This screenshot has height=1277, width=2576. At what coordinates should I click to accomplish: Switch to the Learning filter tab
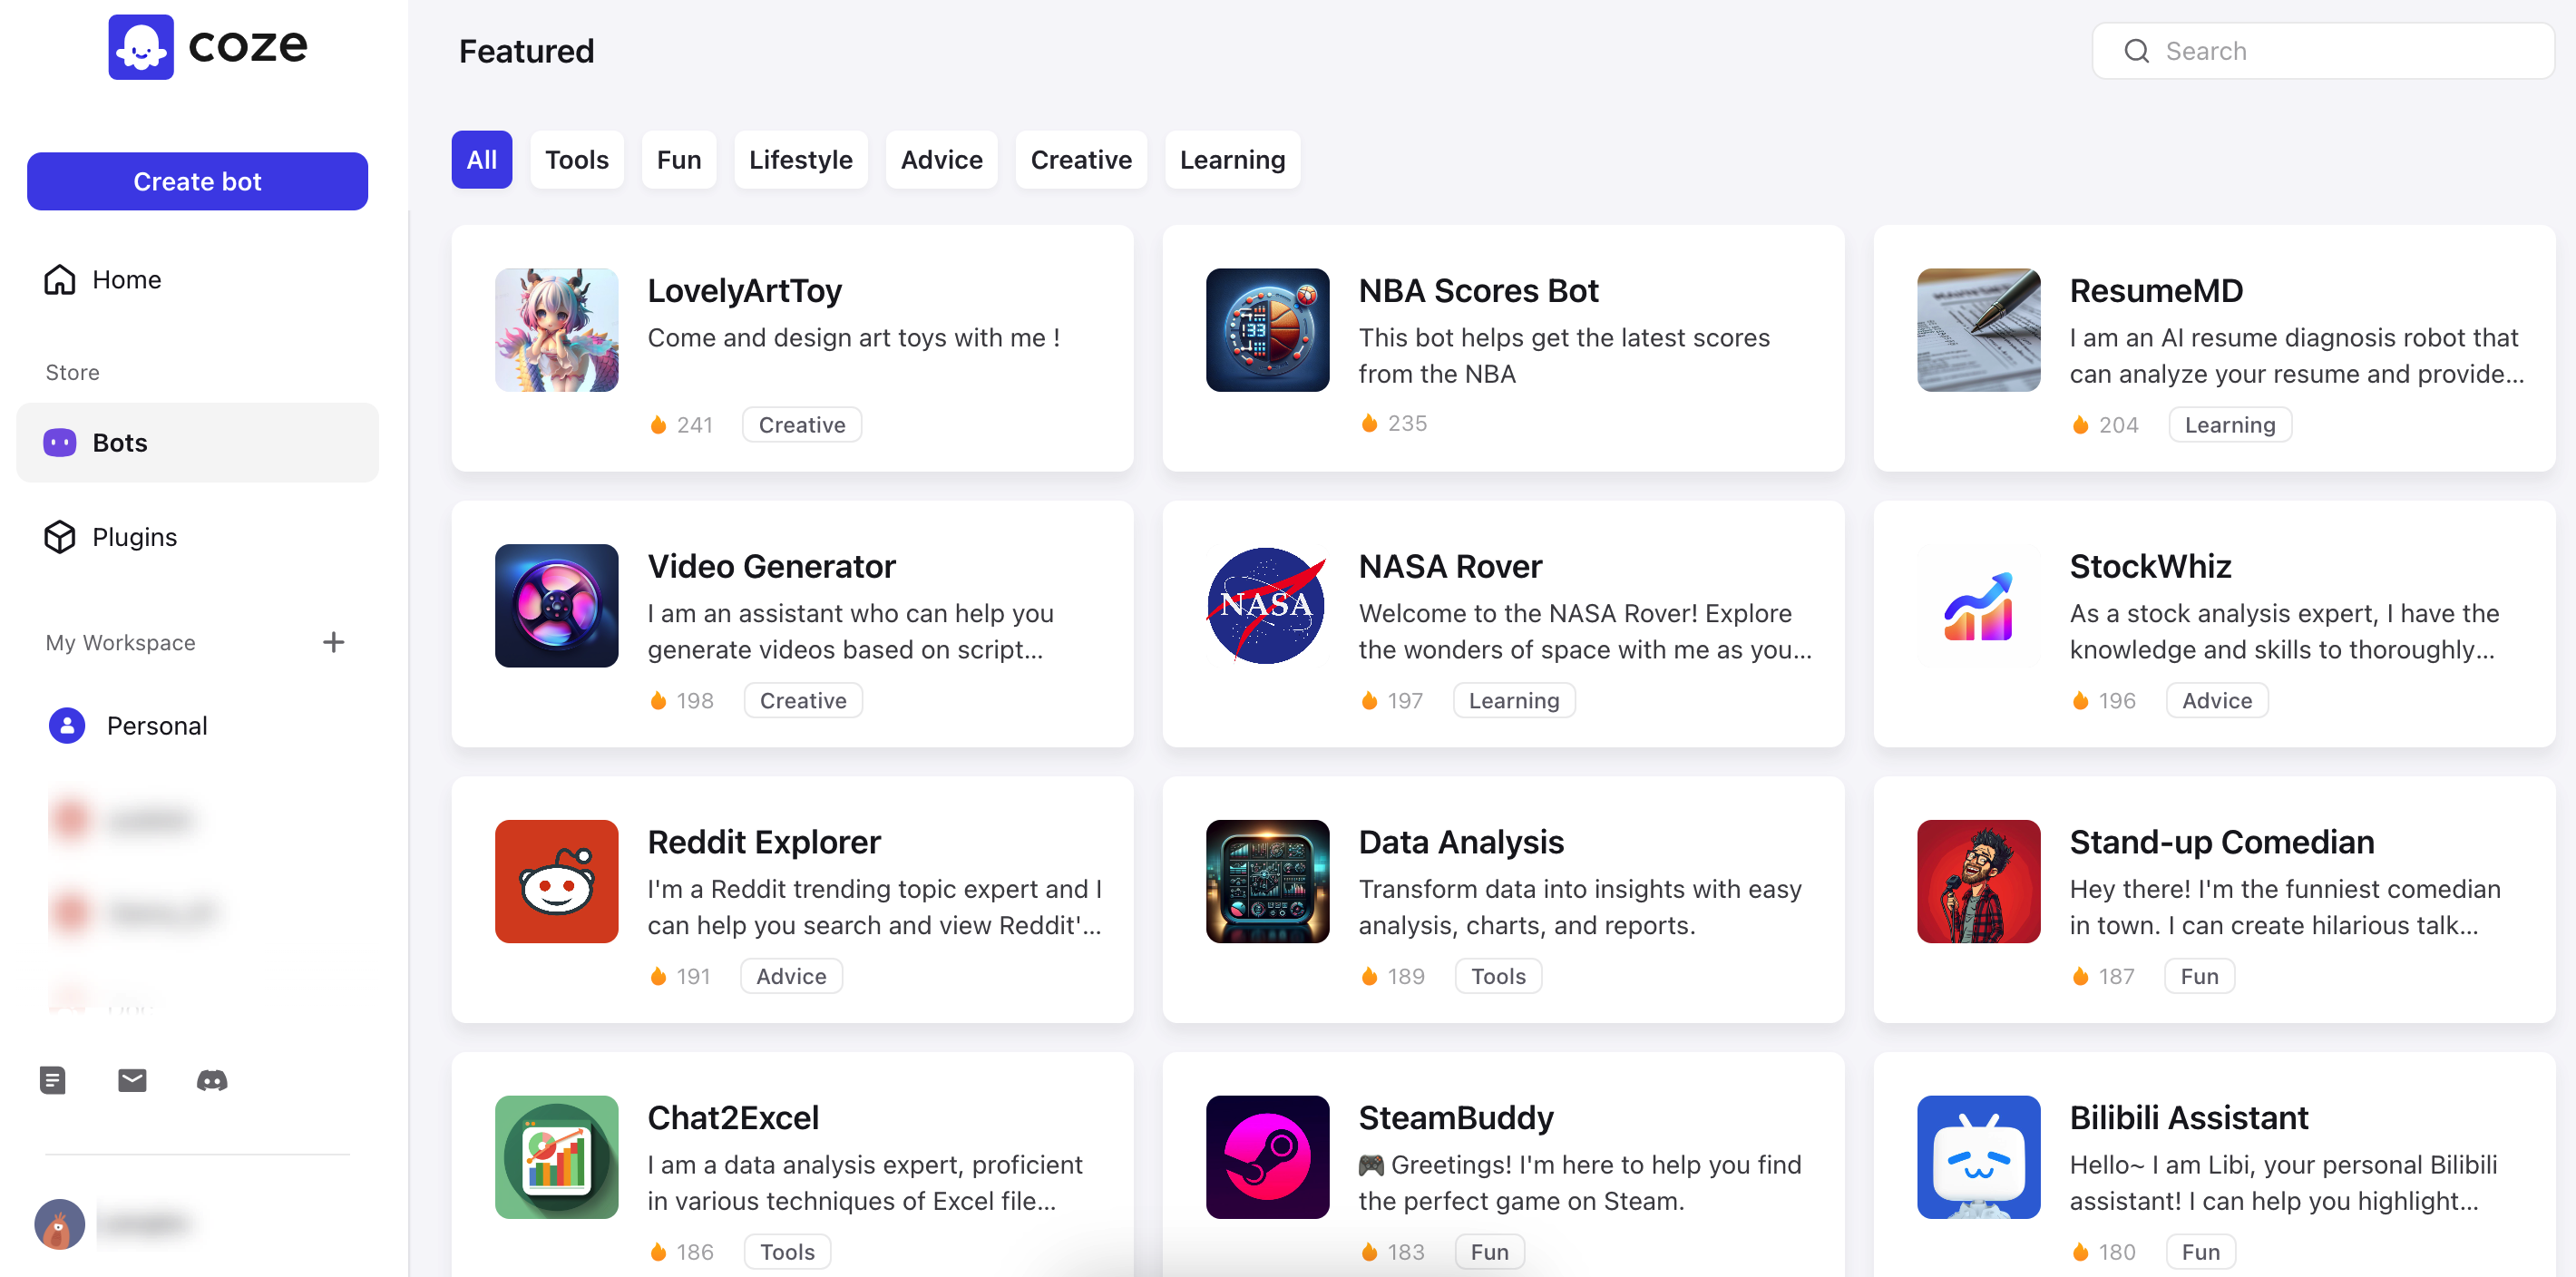[1232, 159]
